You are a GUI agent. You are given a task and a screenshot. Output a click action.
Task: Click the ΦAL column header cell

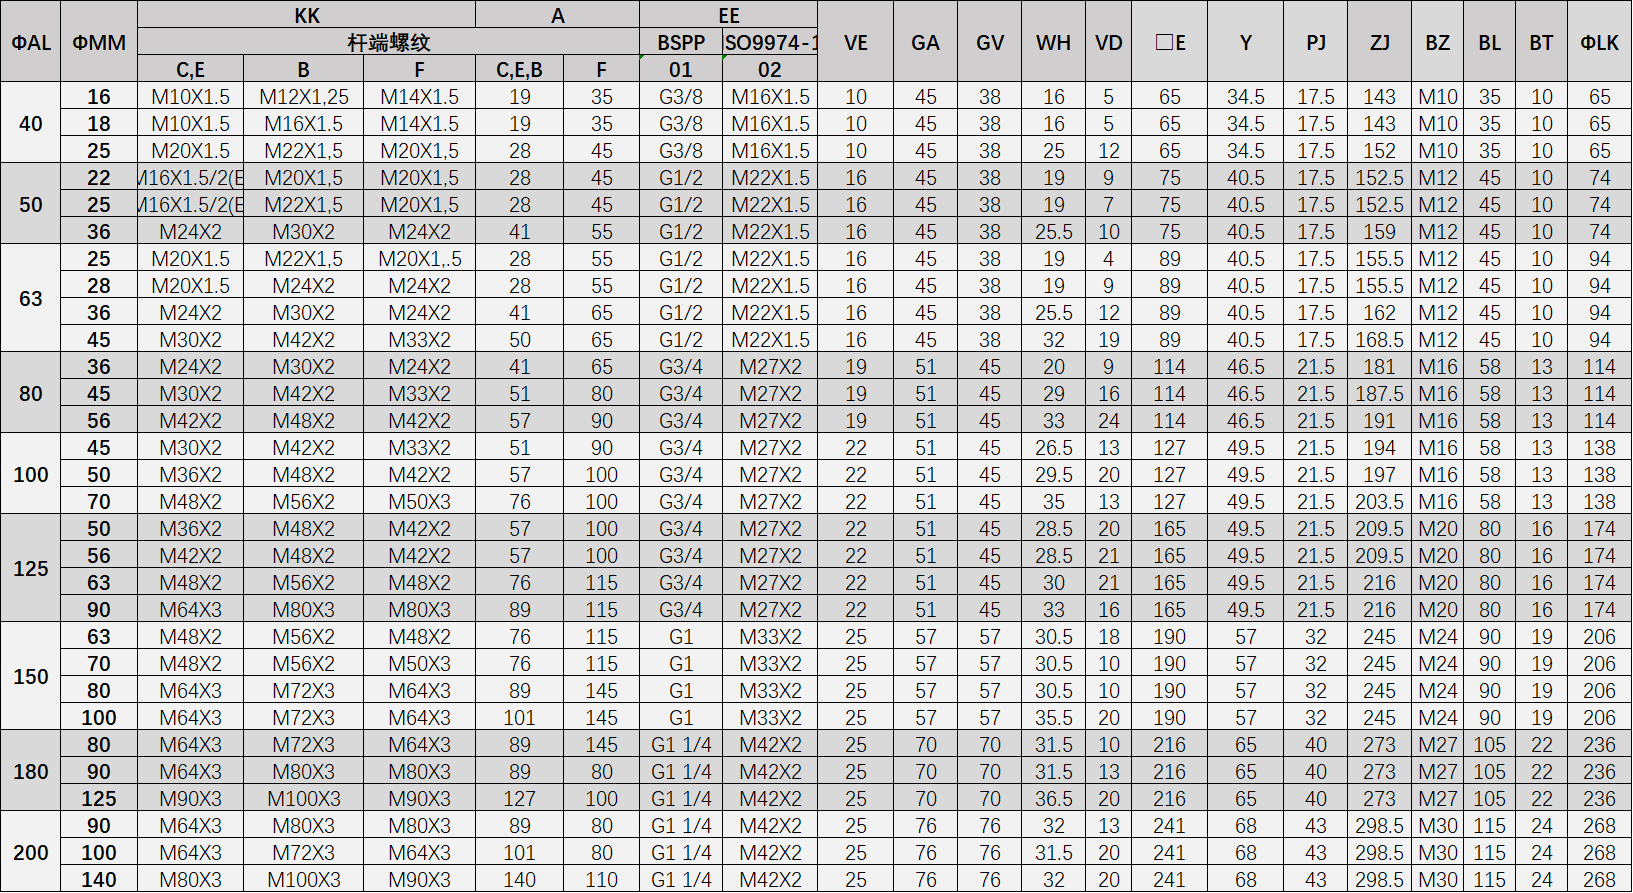coord(30,42)
